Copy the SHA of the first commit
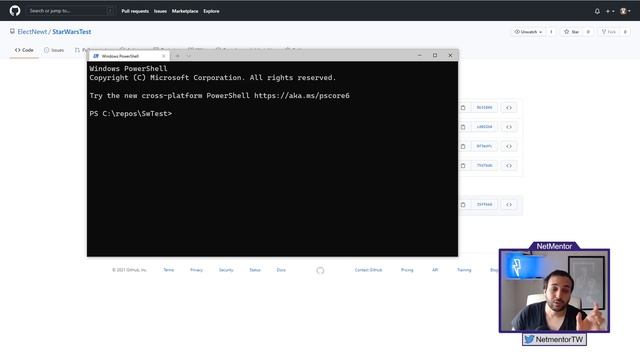The height and width of the screenshot is (360, 640). point(463,108)
